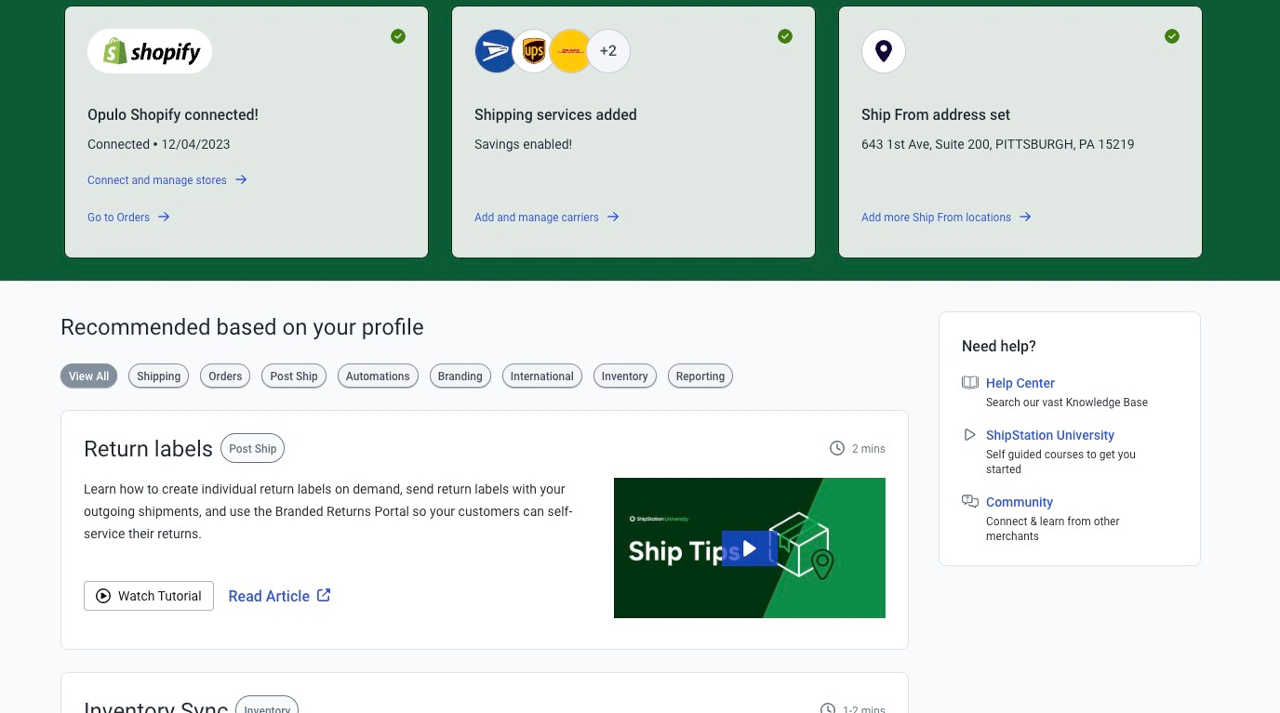The height and width of the screenshot is (713, 1280).
Task: Click the +2 more carriers badge
Action: tap(608, 51)
